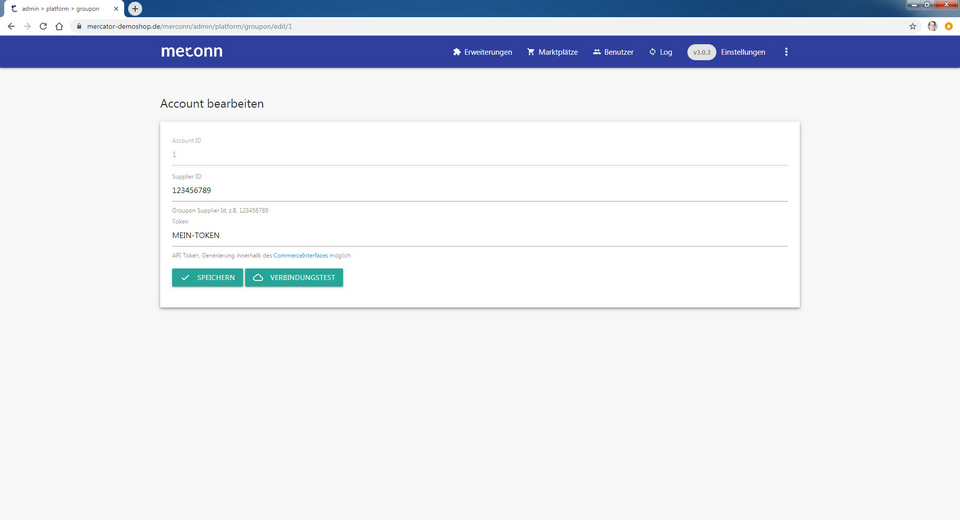This screenshot has height=520, width=960.
Task: Open the browser home page
Action: (59, 26)
